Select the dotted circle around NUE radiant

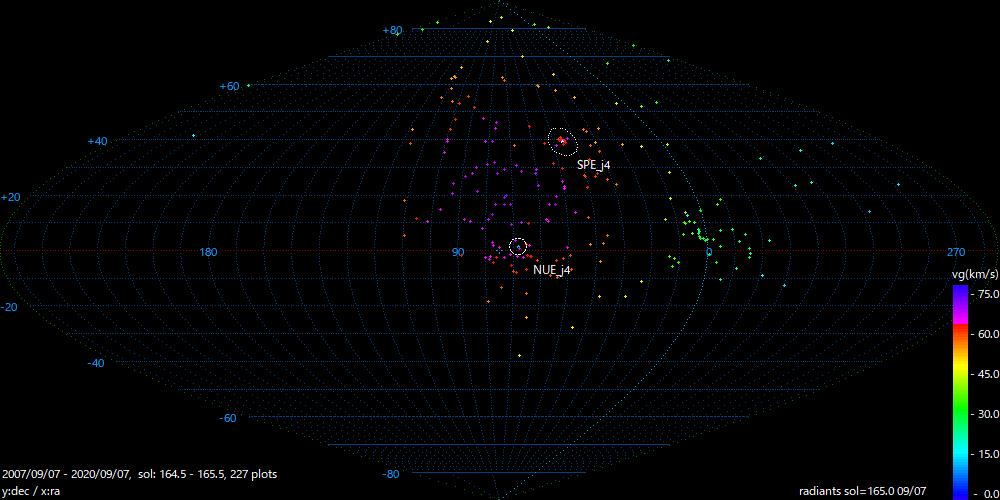[x=518, y=246]
